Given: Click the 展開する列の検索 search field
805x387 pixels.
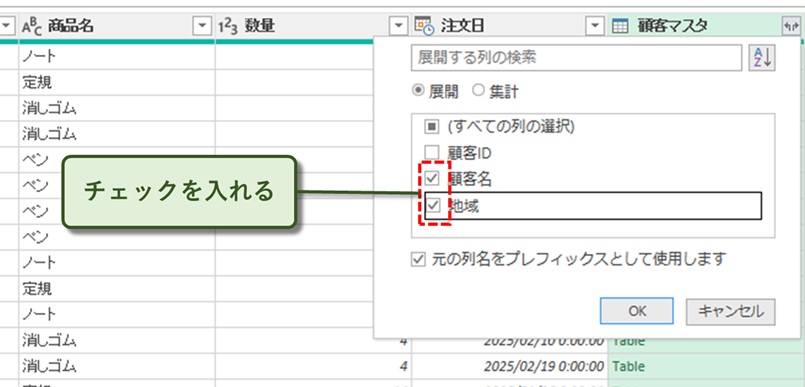Looking at the screenshot, I should click(577, 57).
